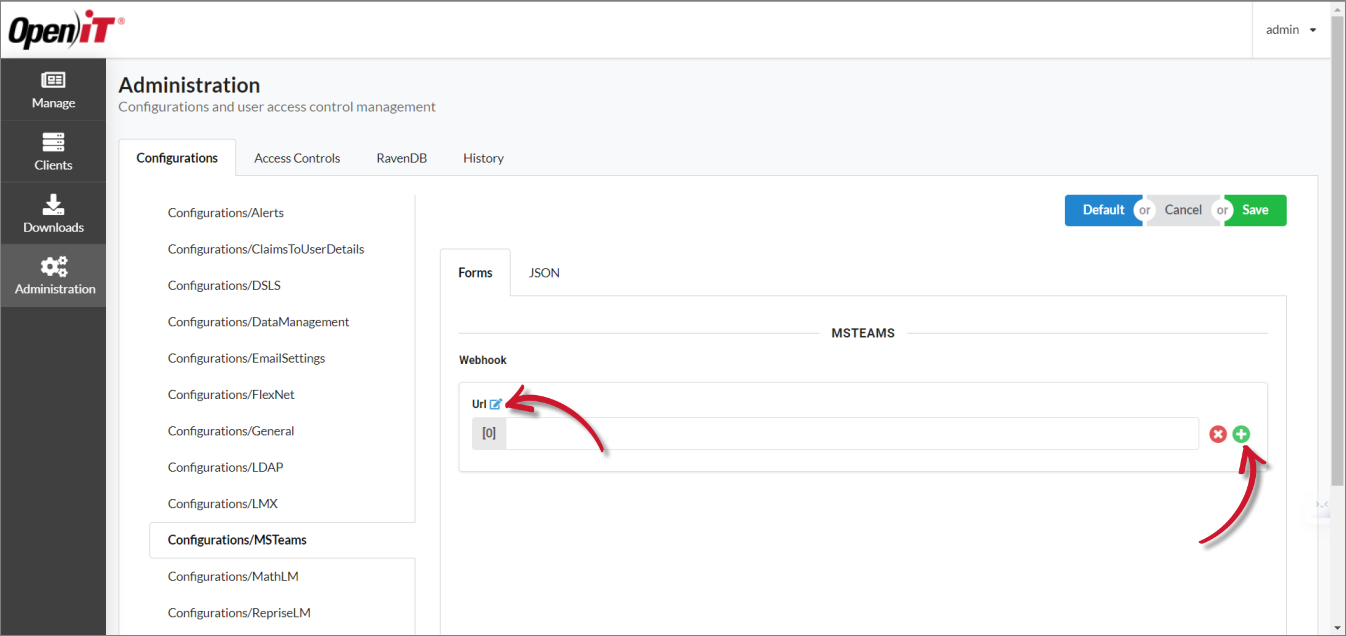This screenshot has width=1346, height=636.
Task: Select Configurations/FlexNet from the list
Action: pos(231,394)
